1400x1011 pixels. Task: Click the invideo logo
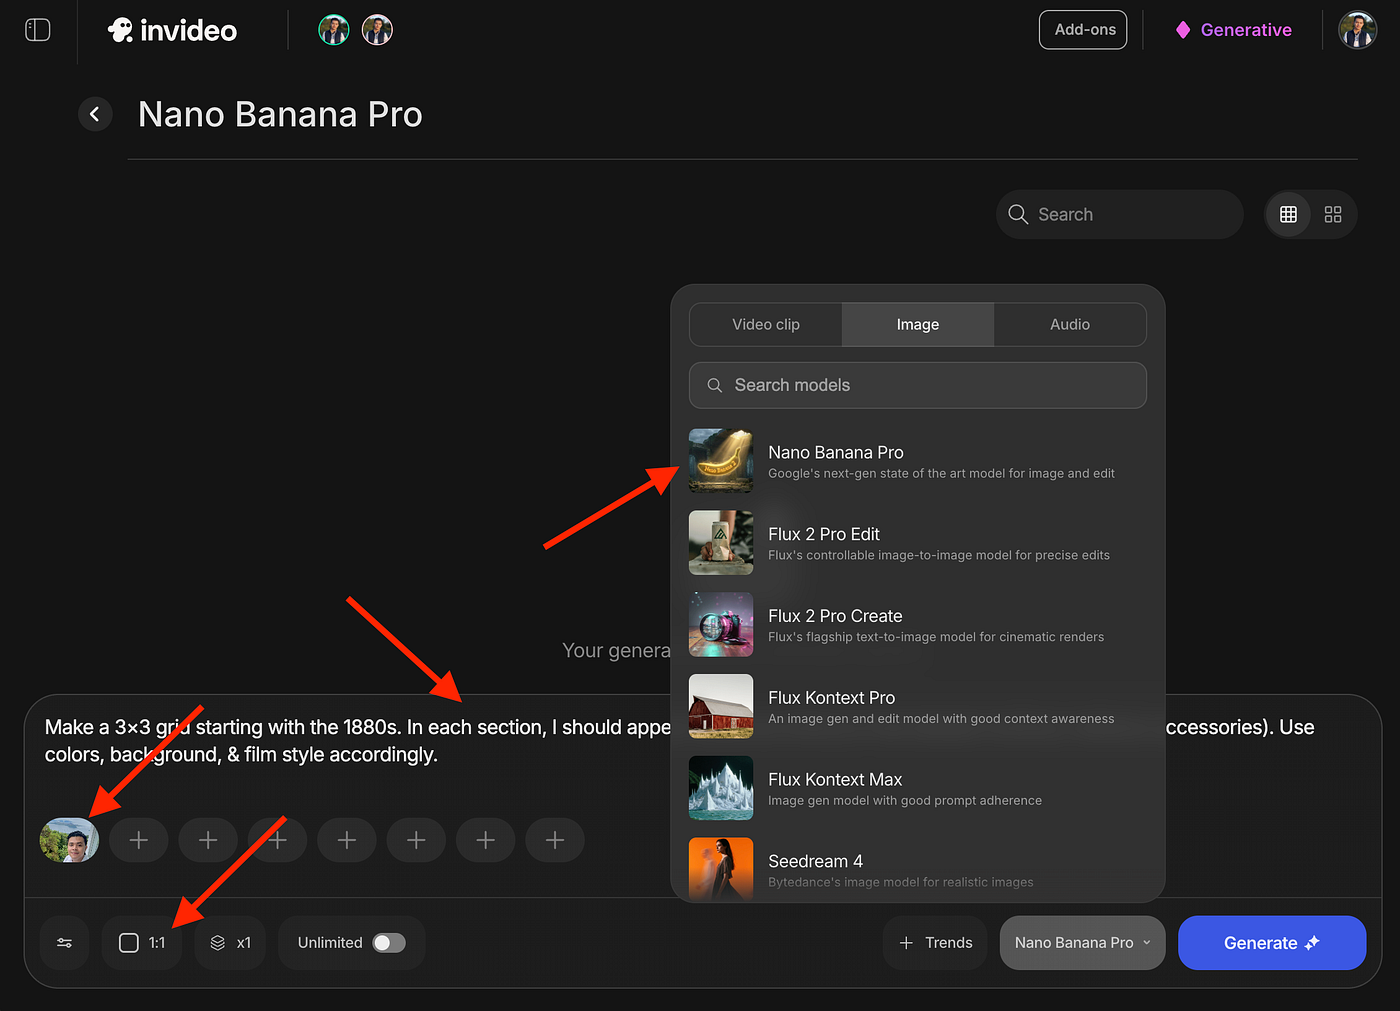[172, 30]
